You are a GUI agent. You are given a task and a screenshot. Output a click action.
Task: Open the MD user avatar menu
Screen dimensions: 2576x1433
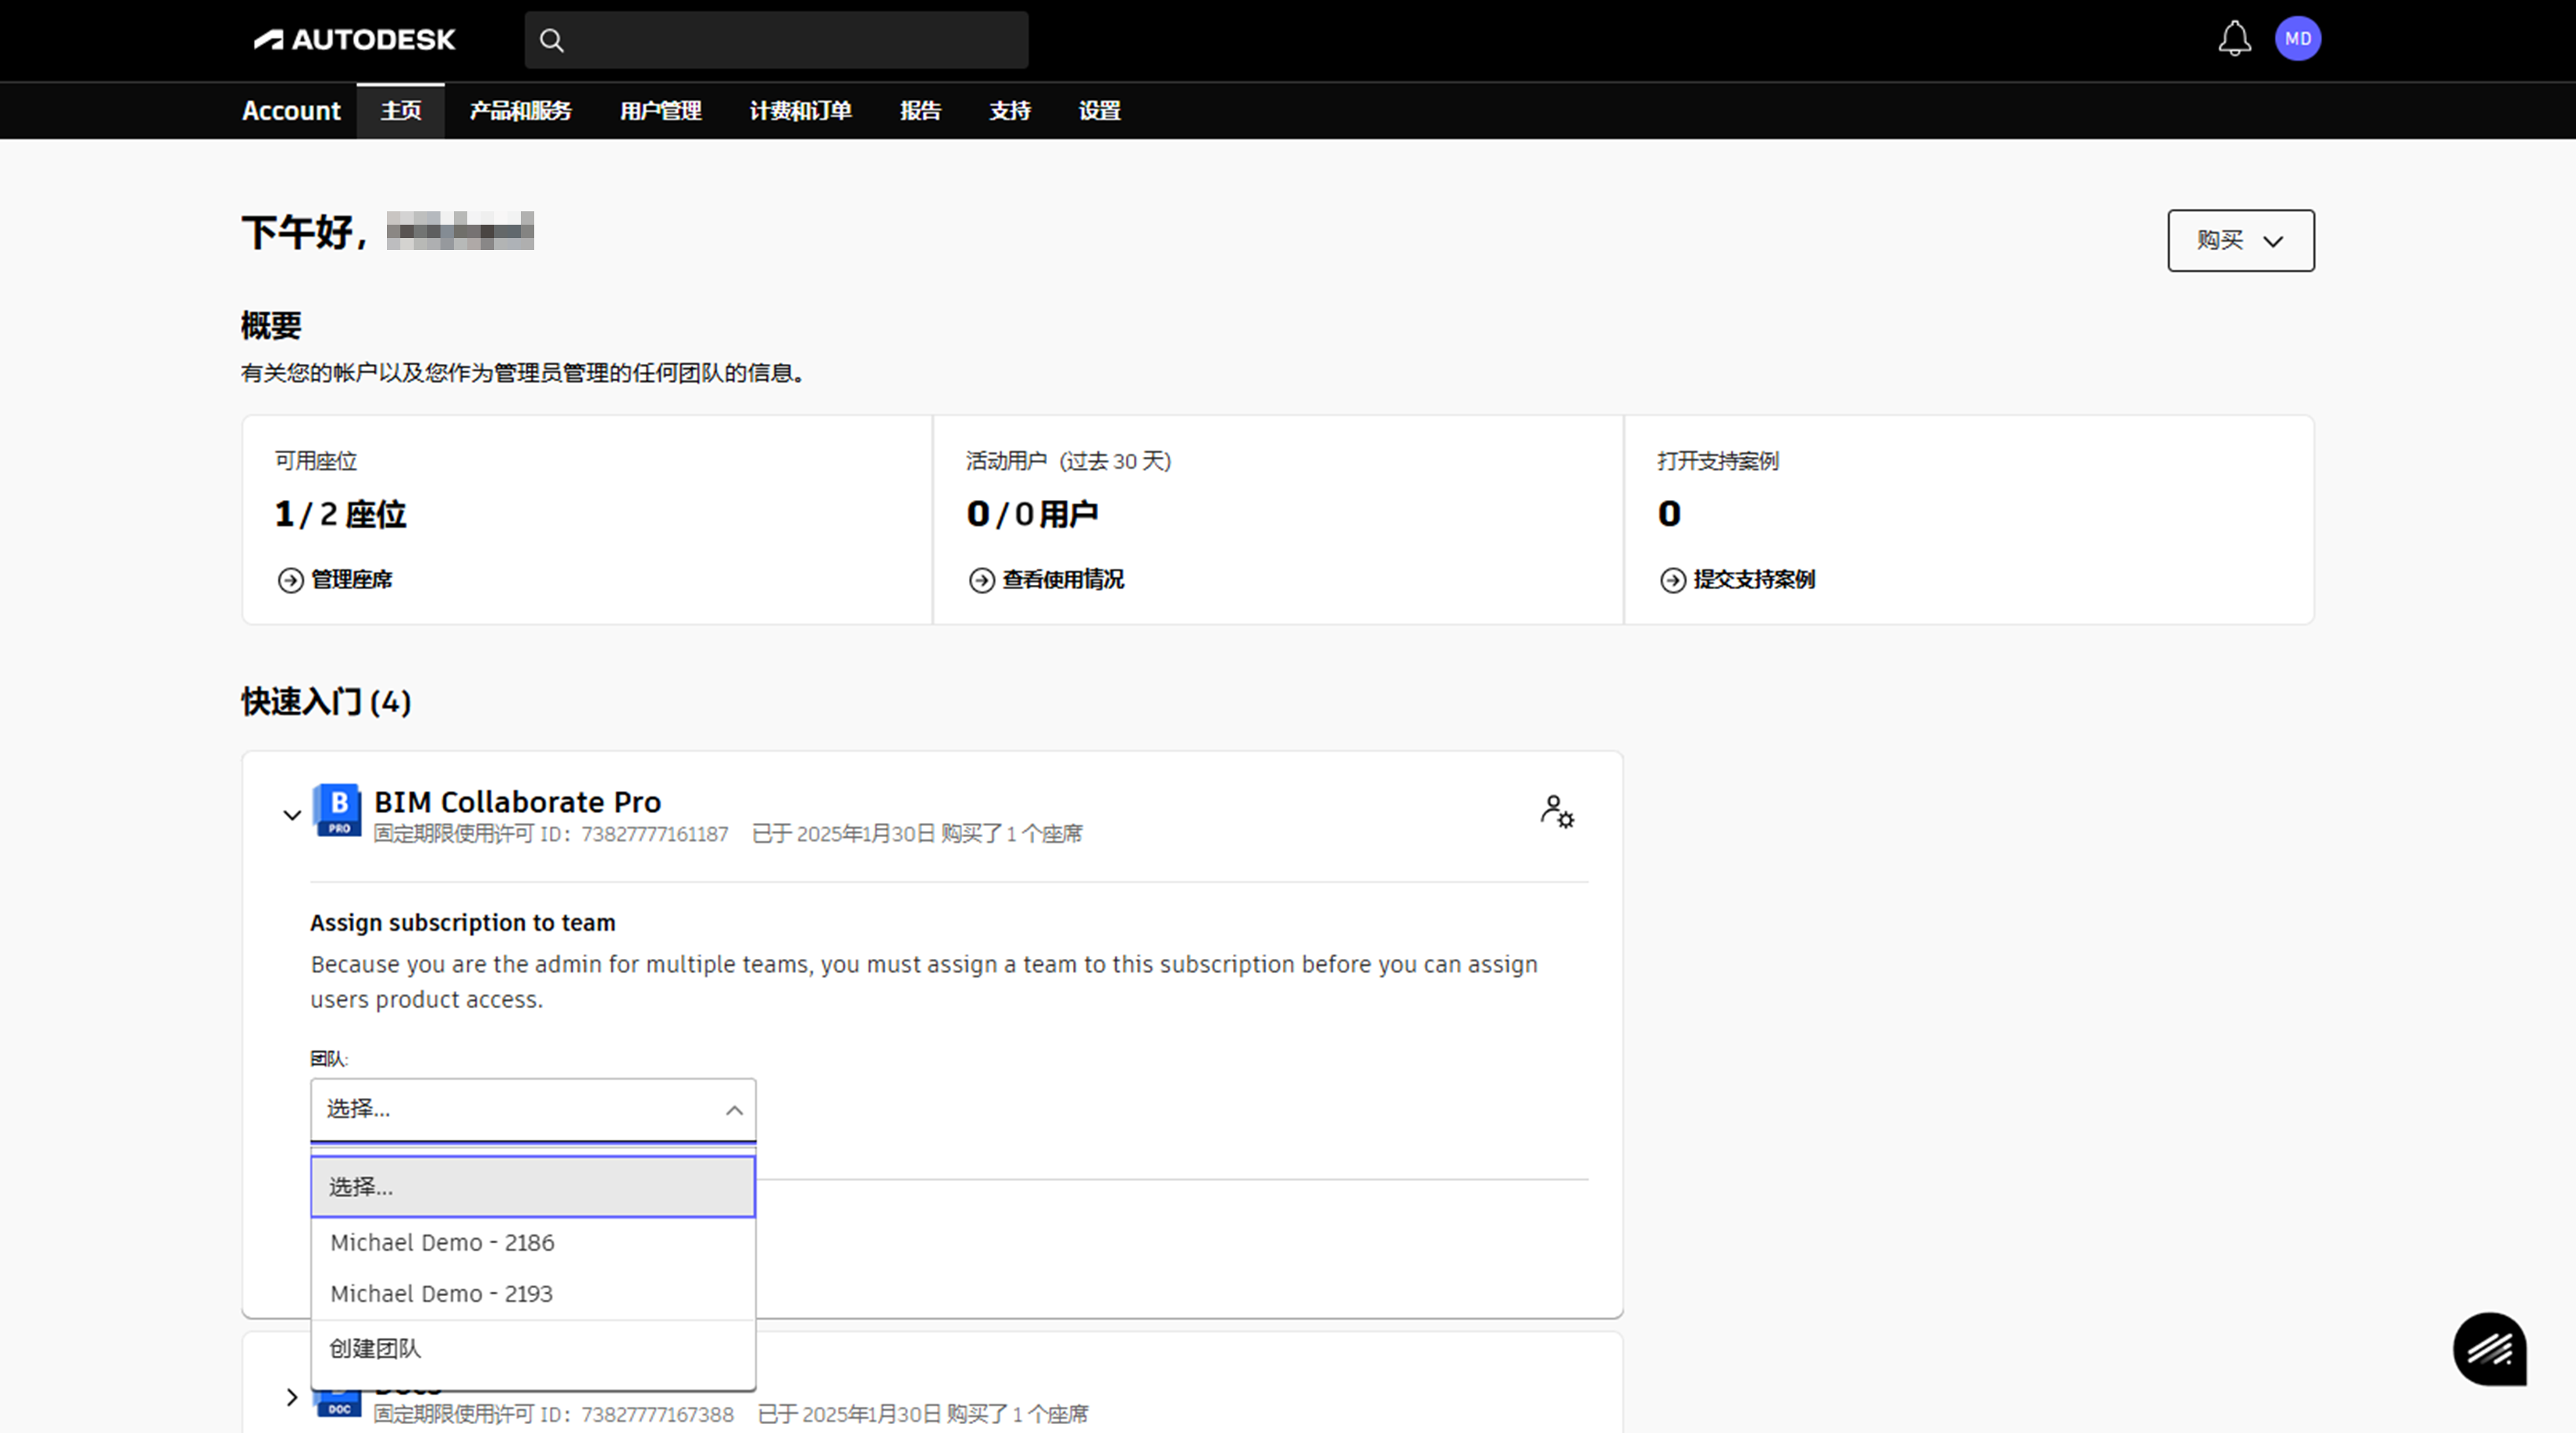(2297, 39)
